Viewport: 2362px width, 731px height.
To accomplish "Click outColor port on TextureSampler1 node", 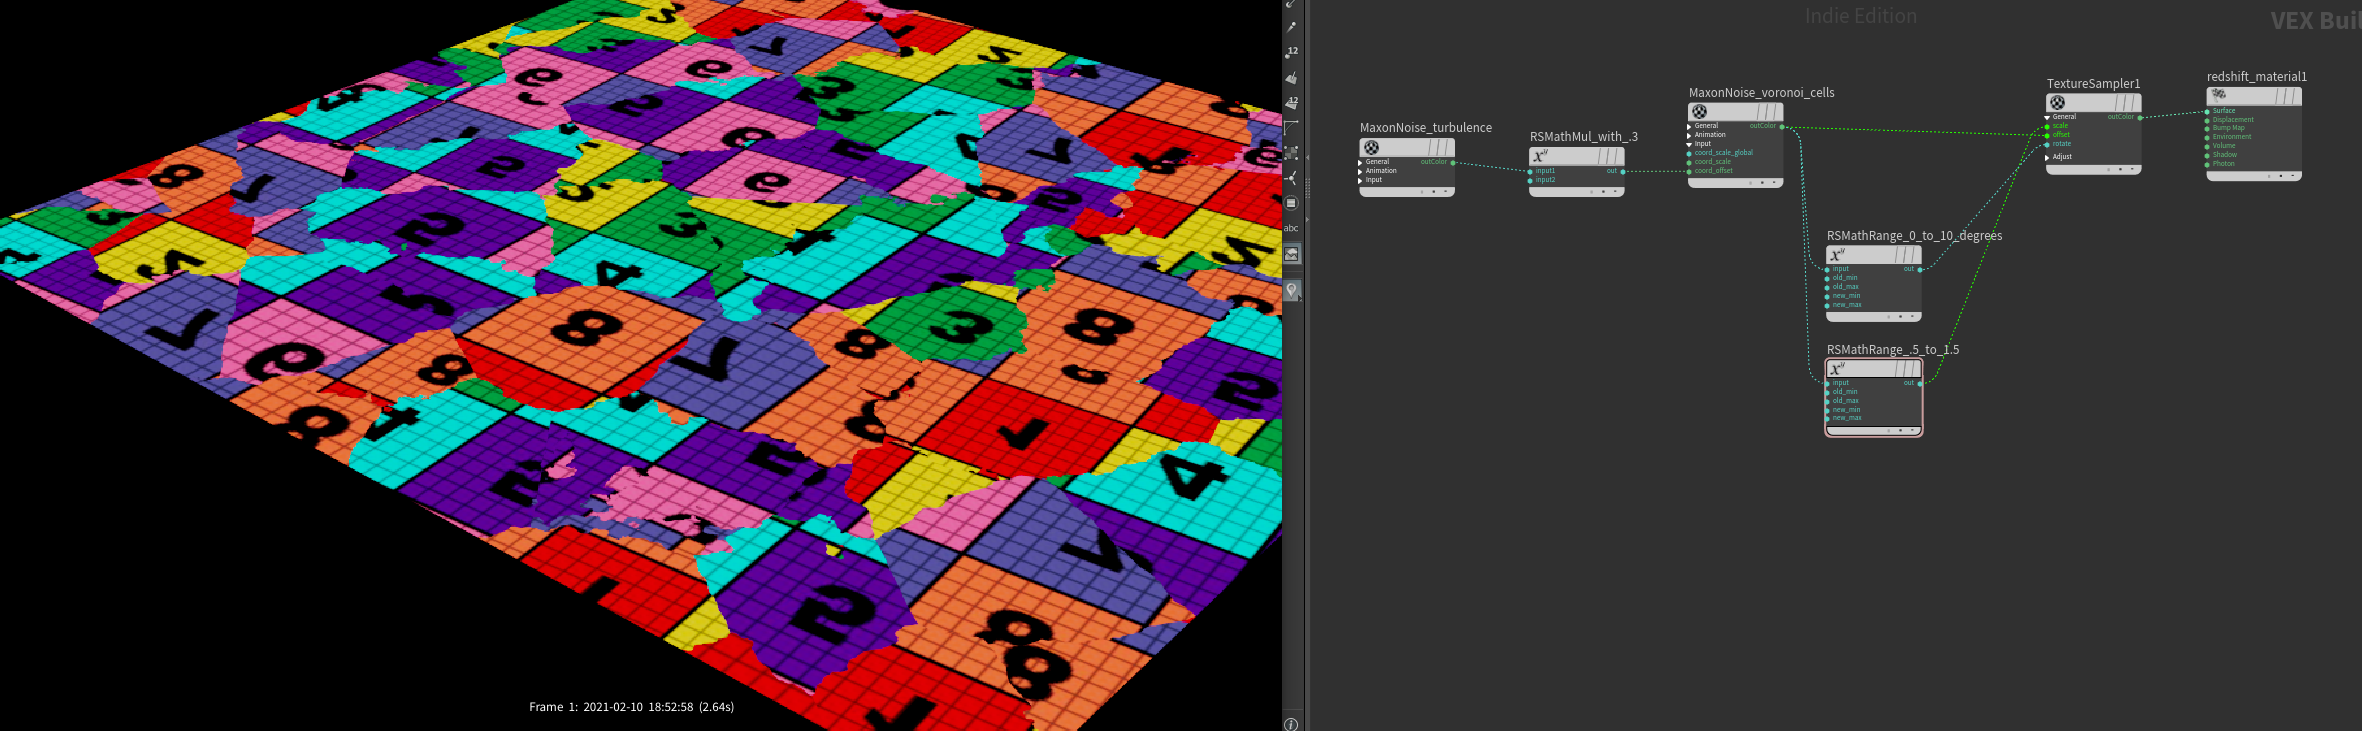I will coord(2139,117).
